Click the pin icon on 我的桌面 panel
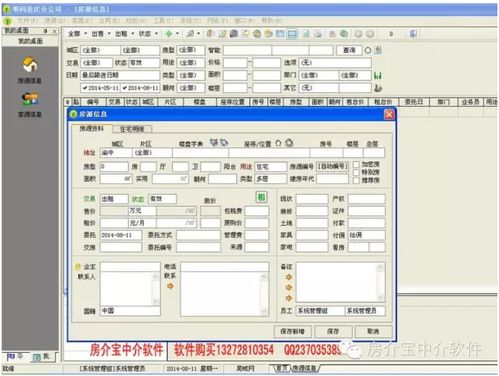 (46, 31)
